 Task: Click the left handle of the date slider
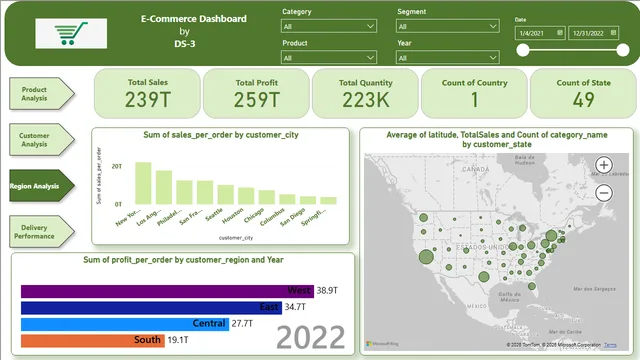(523, 50)
